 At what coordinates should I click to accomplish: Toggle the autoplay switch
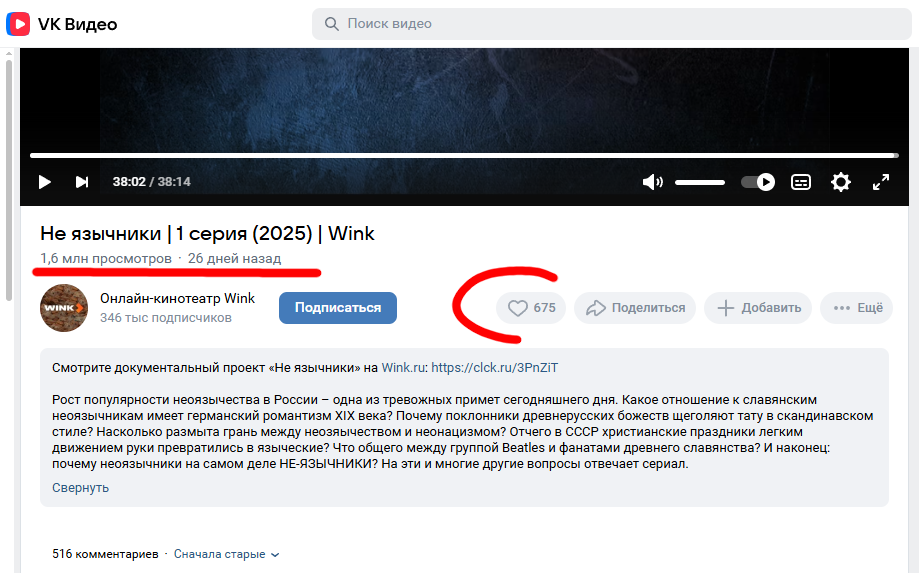click(x=758, y=182)
